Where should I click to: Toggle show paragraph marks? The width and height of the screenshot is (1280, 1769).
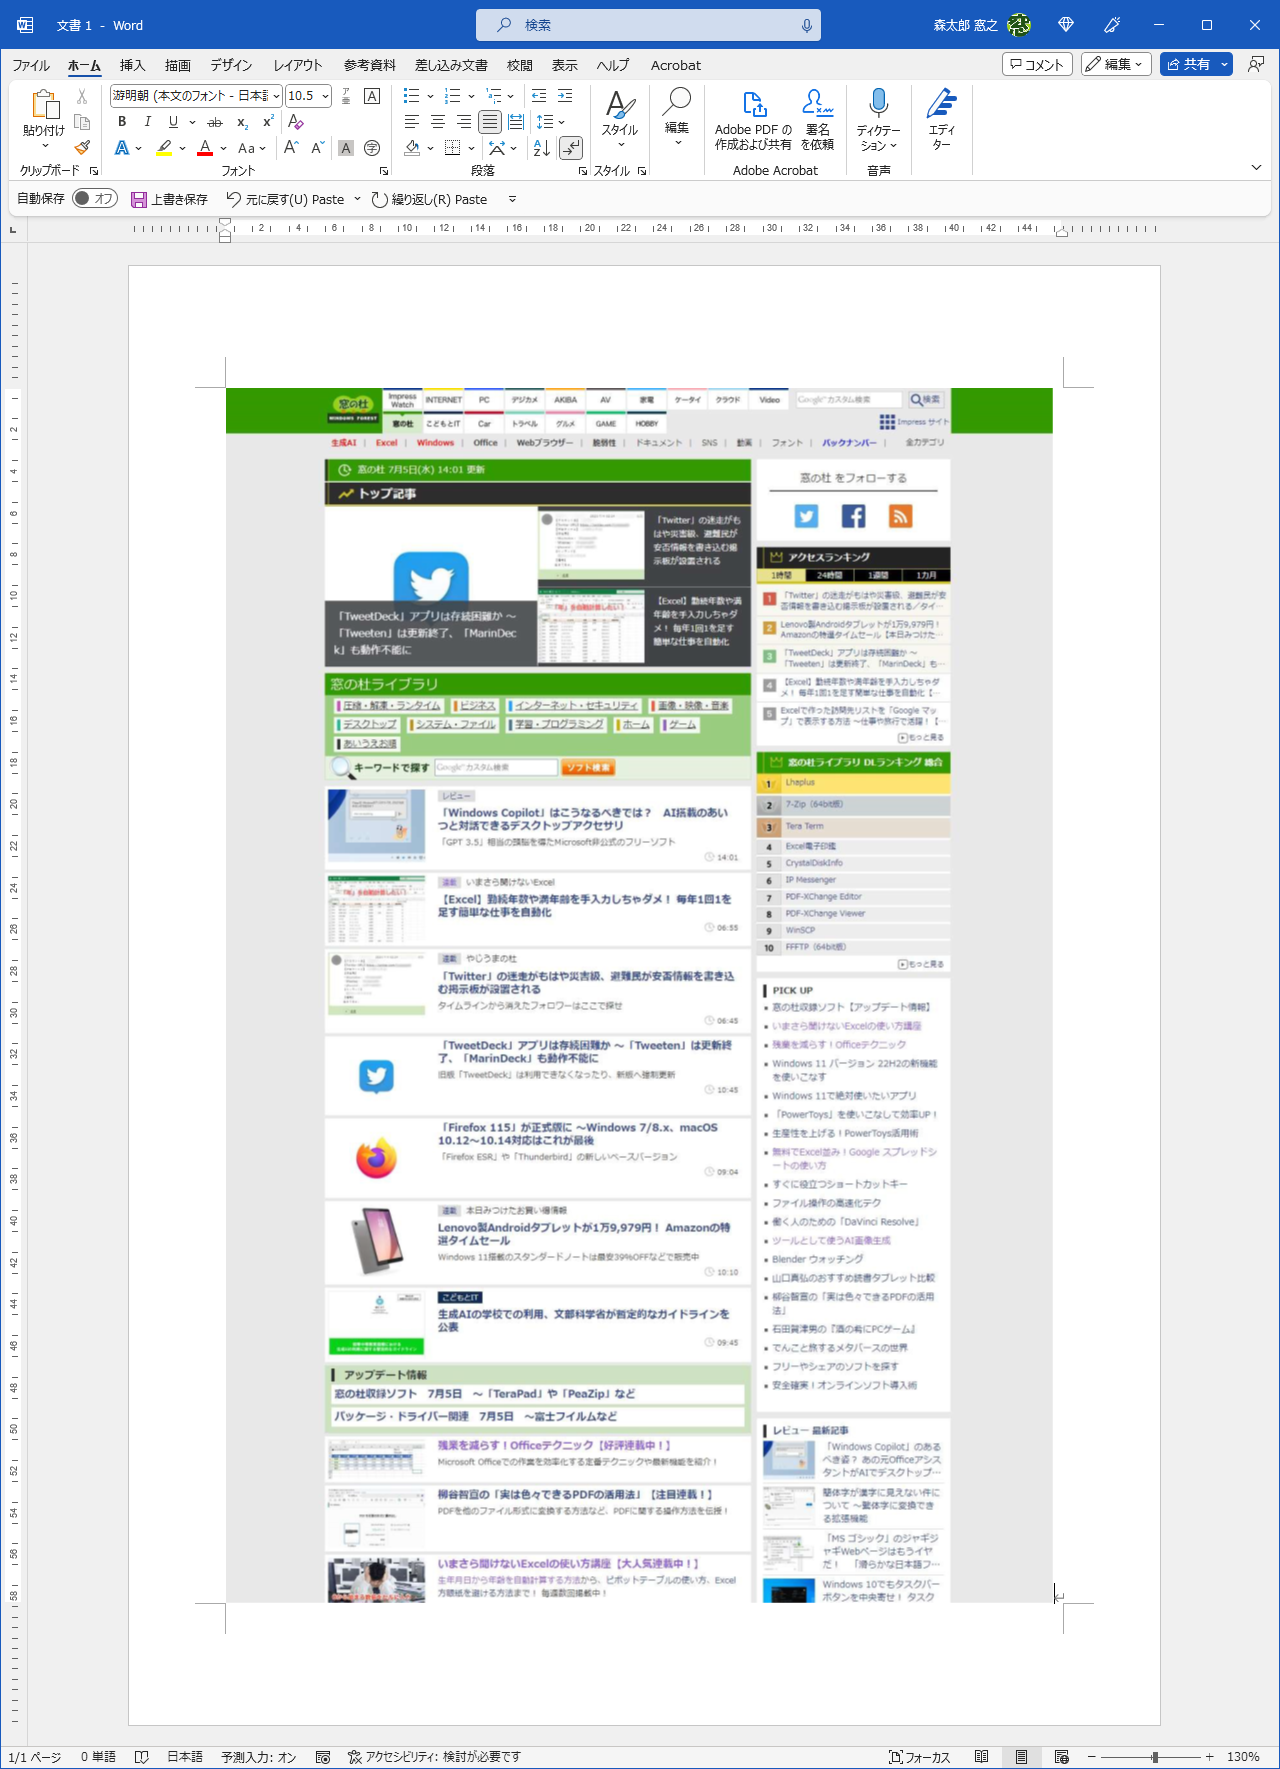point(571,148)
